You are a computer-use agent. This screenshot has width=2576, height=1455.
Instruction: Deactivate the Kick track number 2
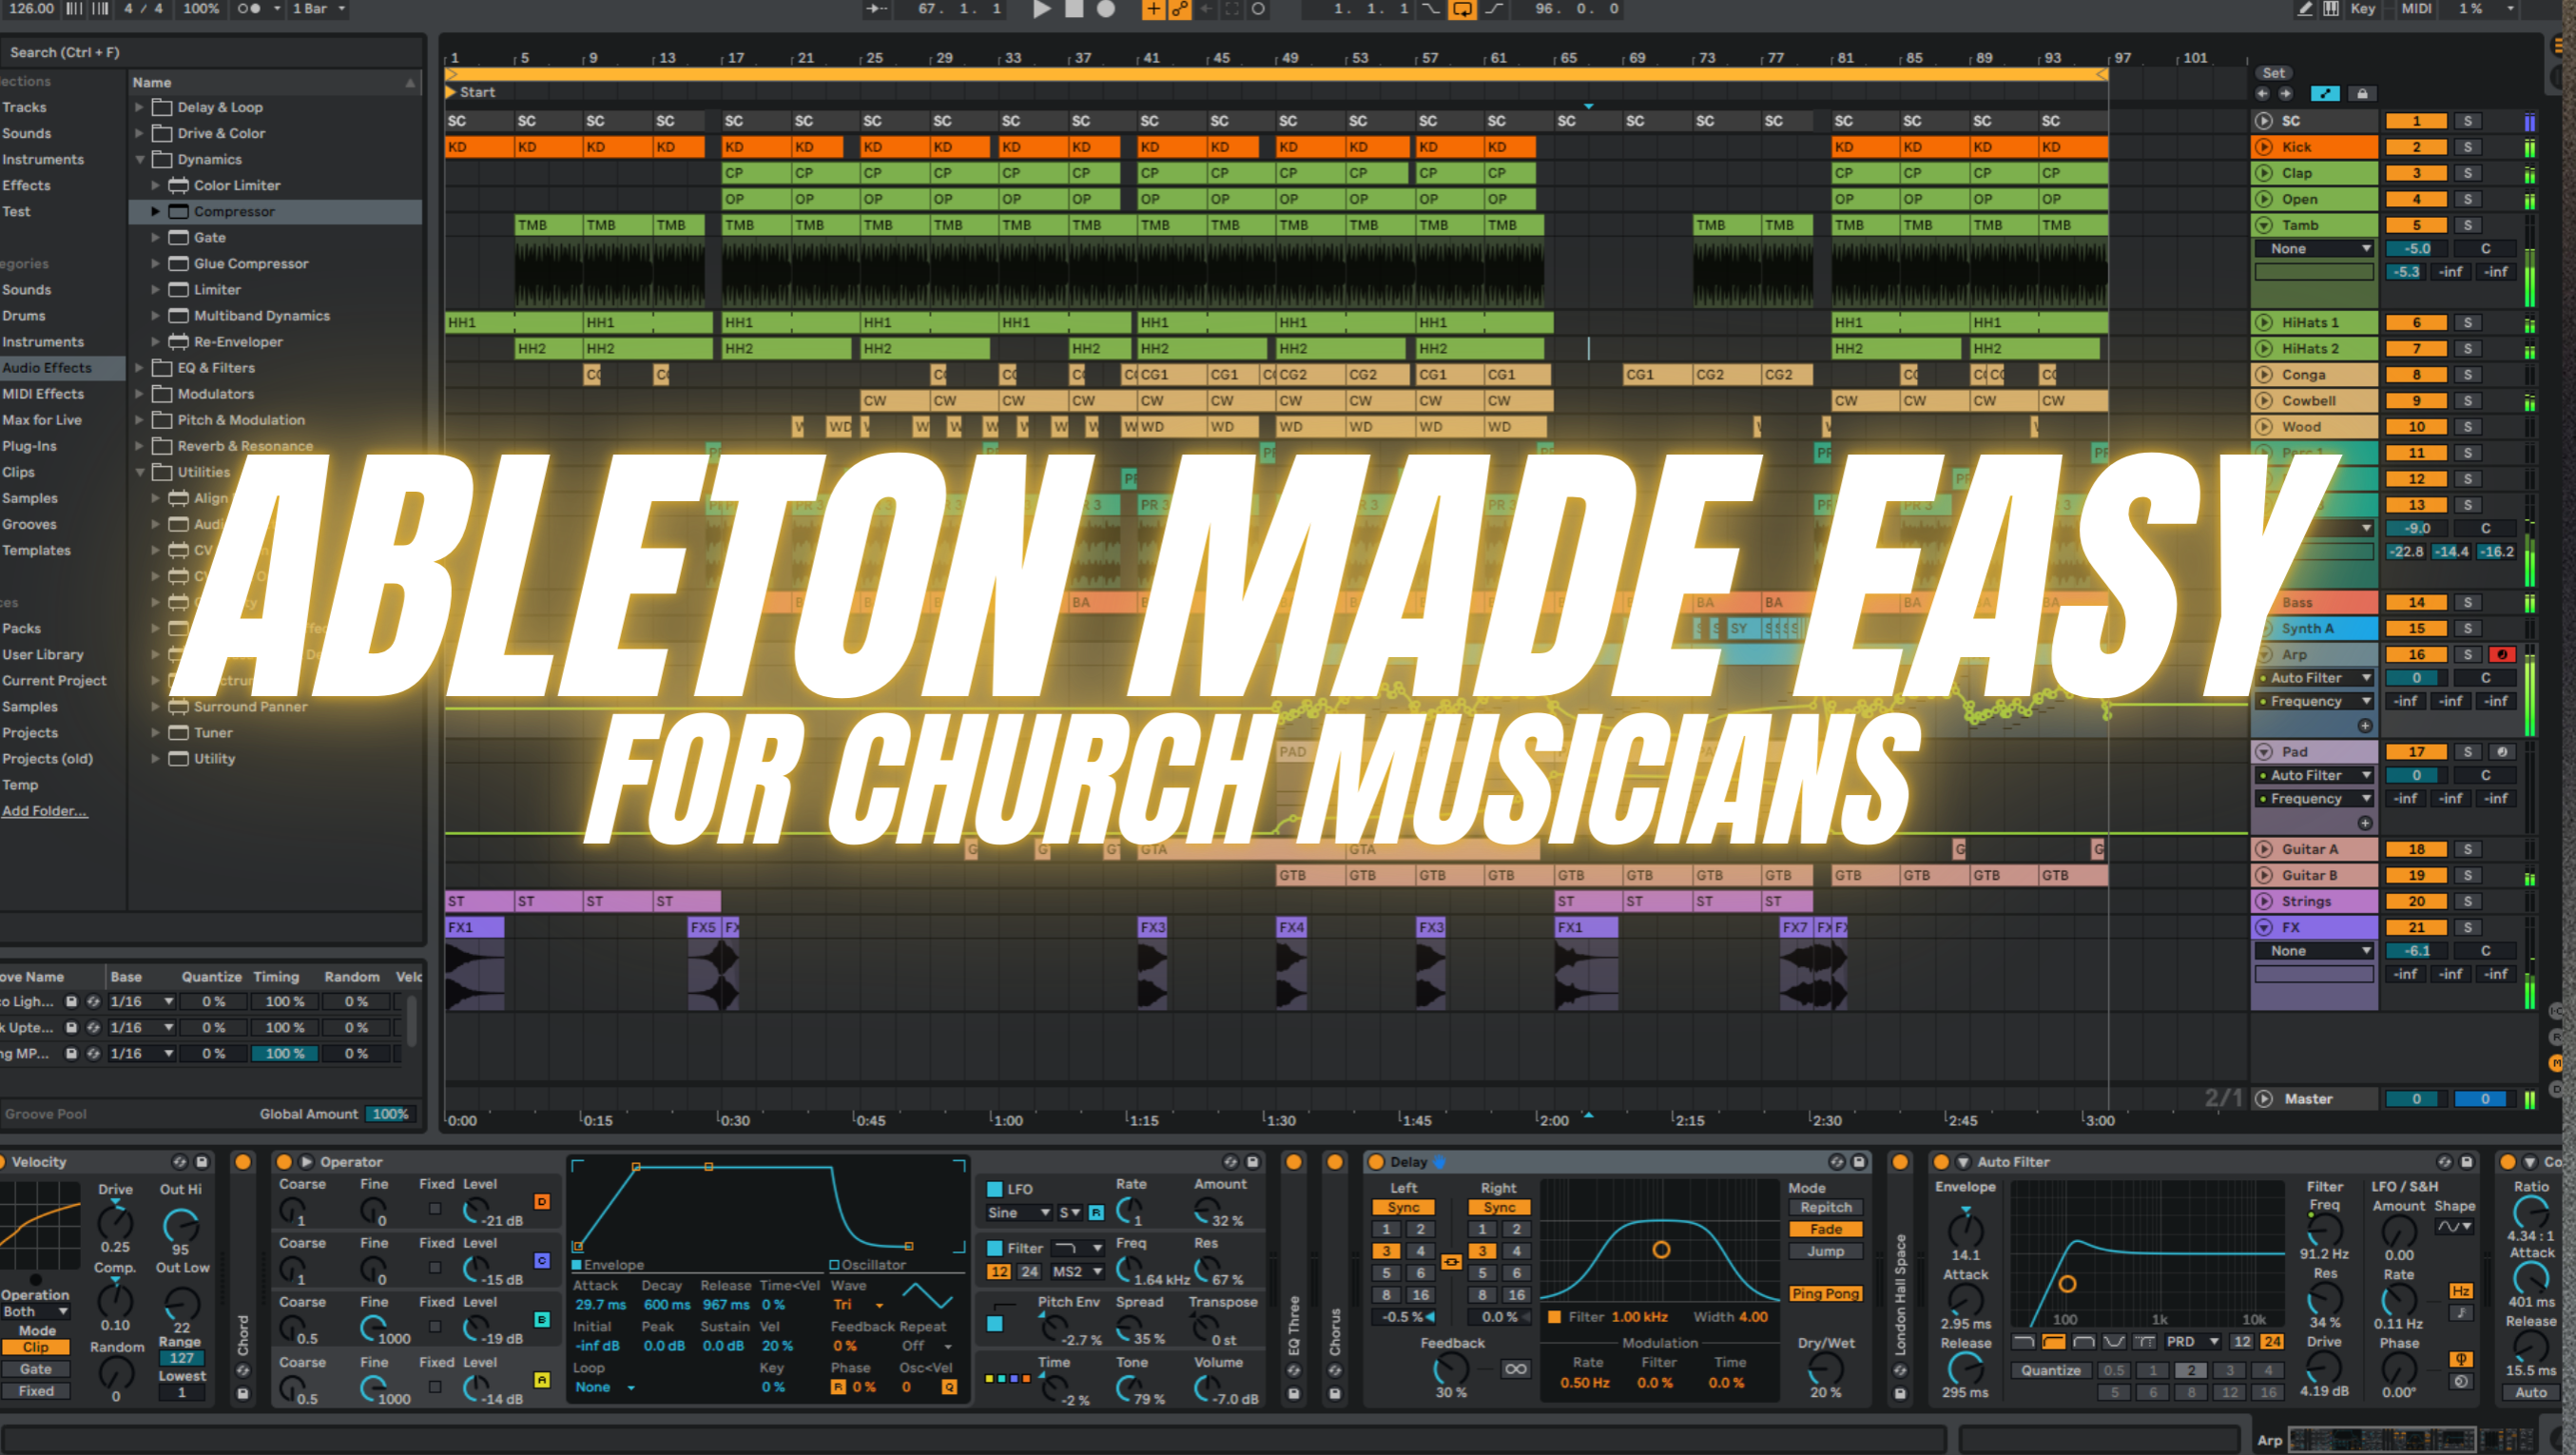[2416, 147]
